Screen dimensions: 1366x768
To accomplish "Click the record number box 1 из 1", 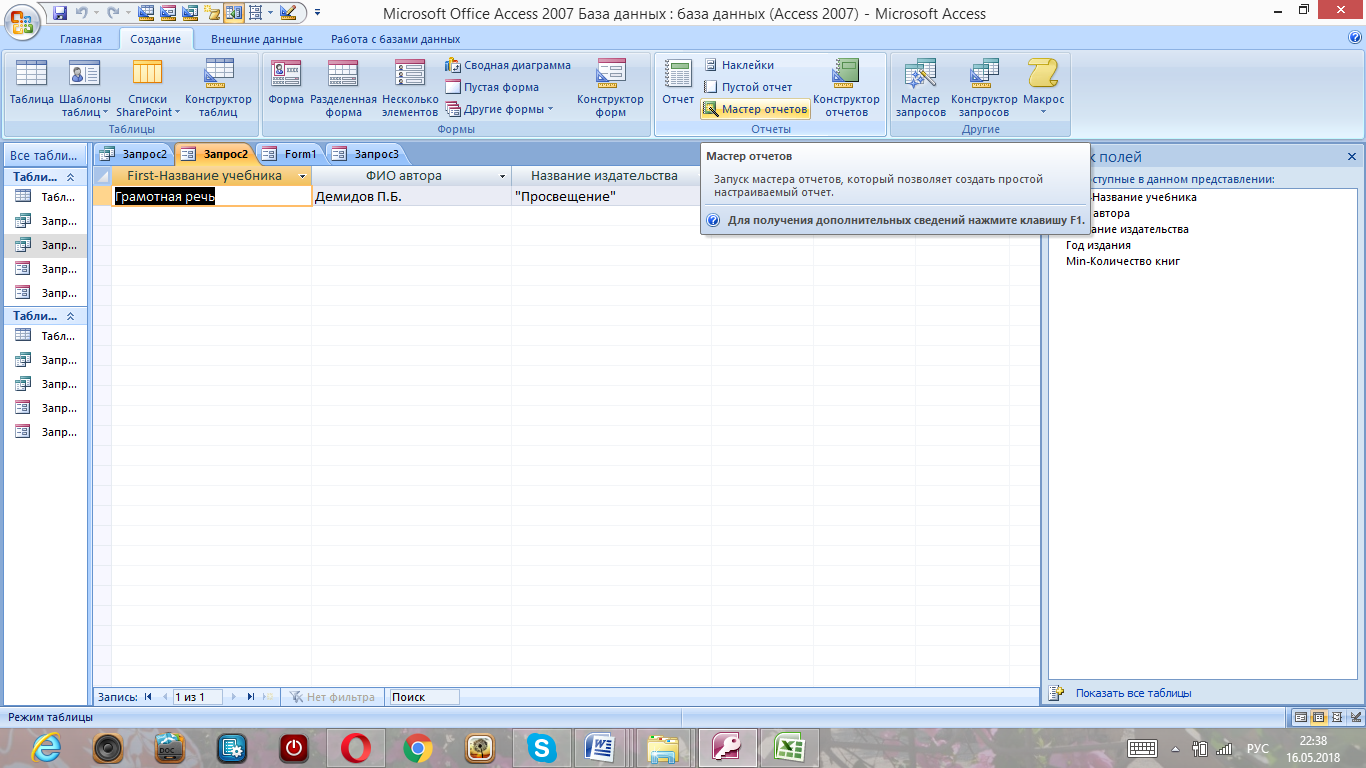I will (x=197, y=697).
